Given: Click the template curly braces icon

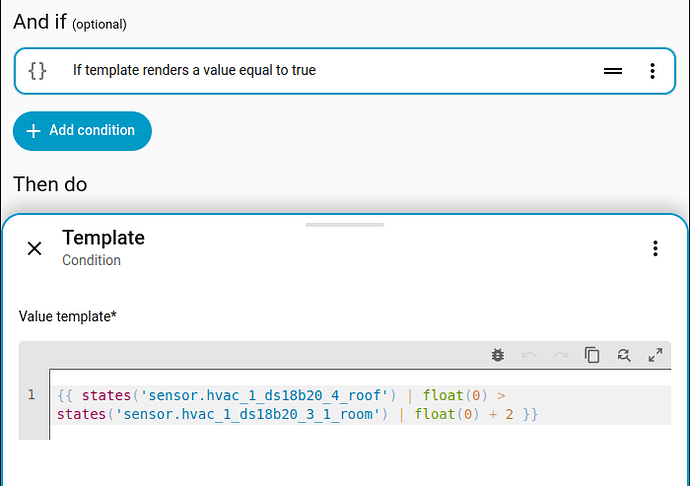Looking at the screenshot, I should [37, 70].
